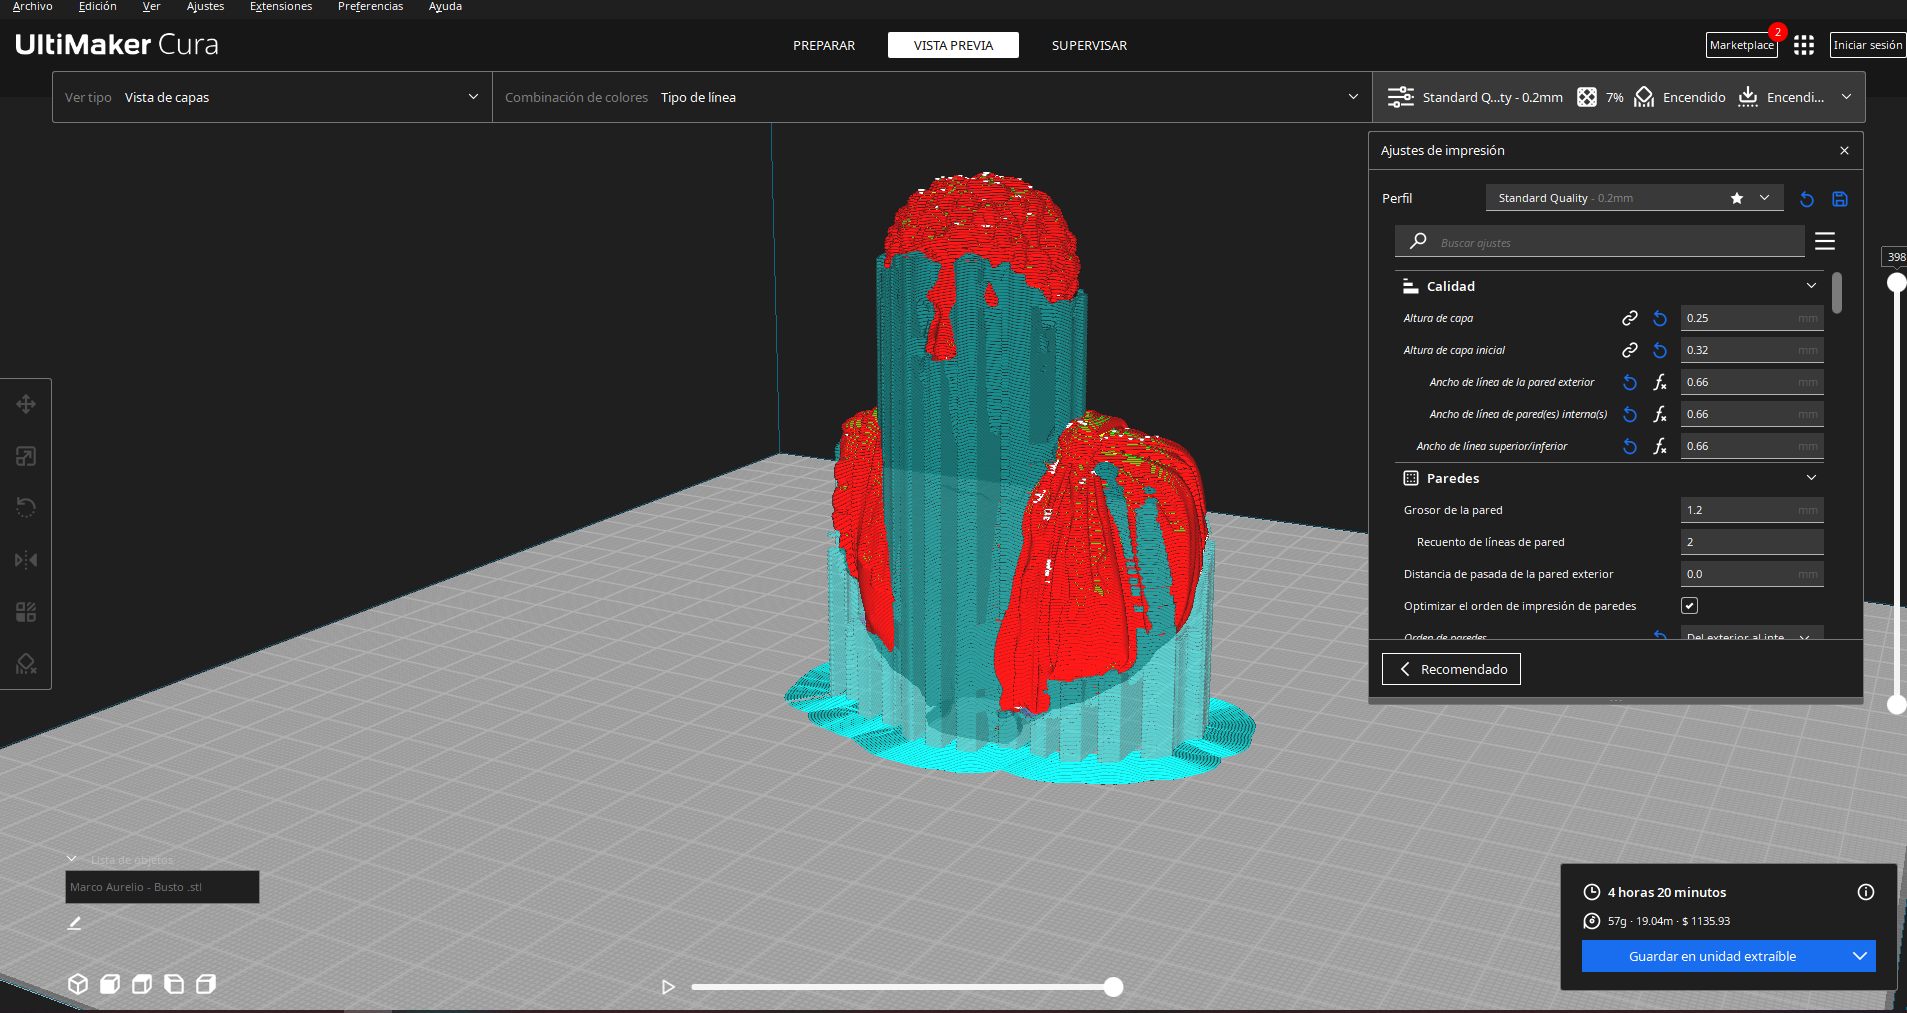Open the Perfil Standard Quality dropdown

(x=1634, y=198)
